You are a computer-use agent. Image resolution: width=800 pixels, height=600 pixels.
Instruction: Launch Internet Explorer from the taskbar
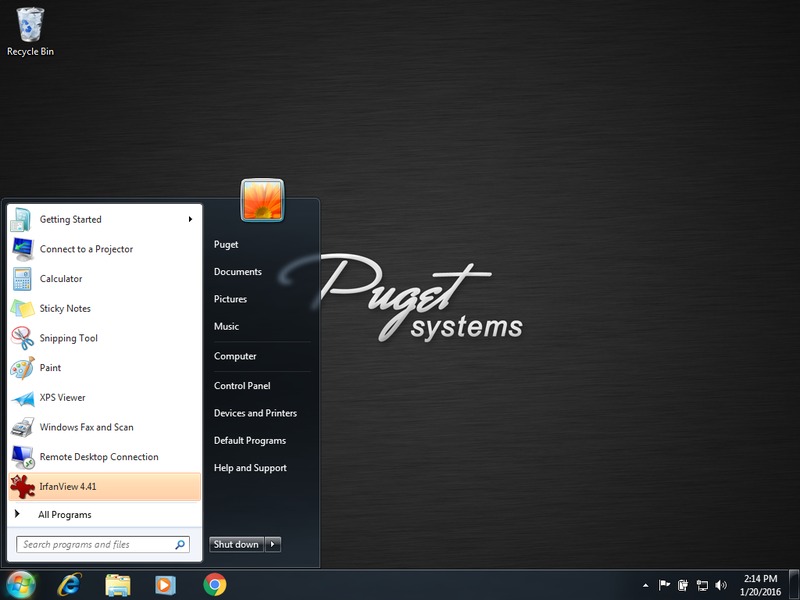69,585
